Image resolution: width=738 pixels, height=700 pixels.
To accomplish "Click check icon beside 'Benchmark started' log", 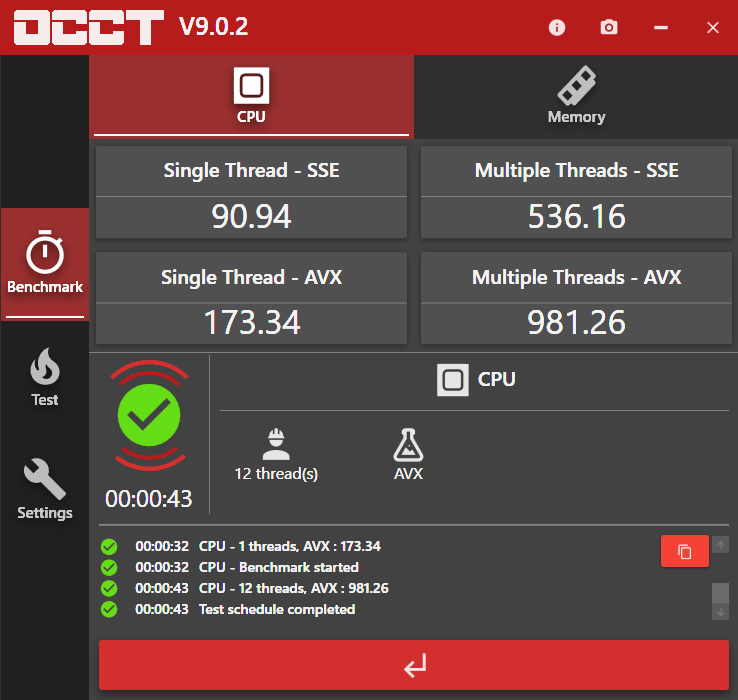I will [x=109, y=568].
